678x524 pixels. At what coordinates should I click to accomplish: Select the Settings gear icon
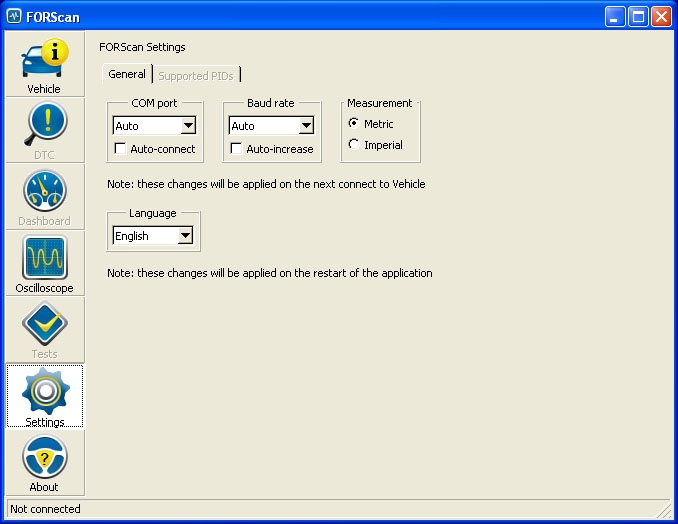44,391
